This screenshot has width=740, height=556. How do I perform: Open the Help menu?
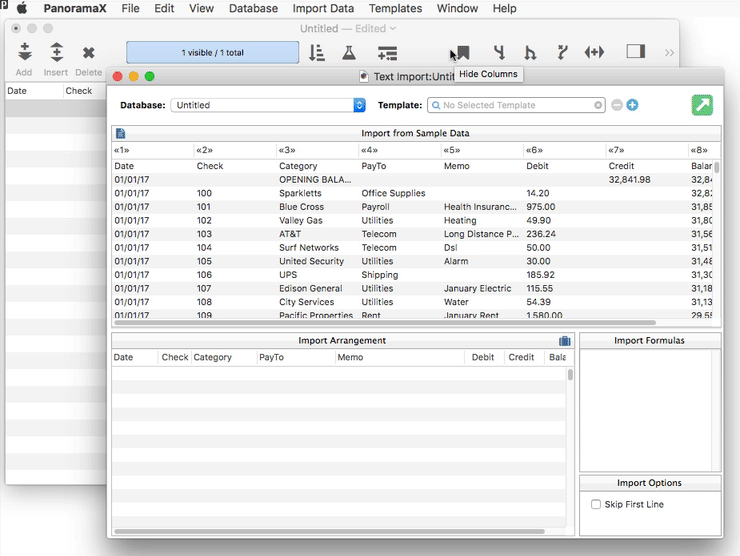[505, 8]
